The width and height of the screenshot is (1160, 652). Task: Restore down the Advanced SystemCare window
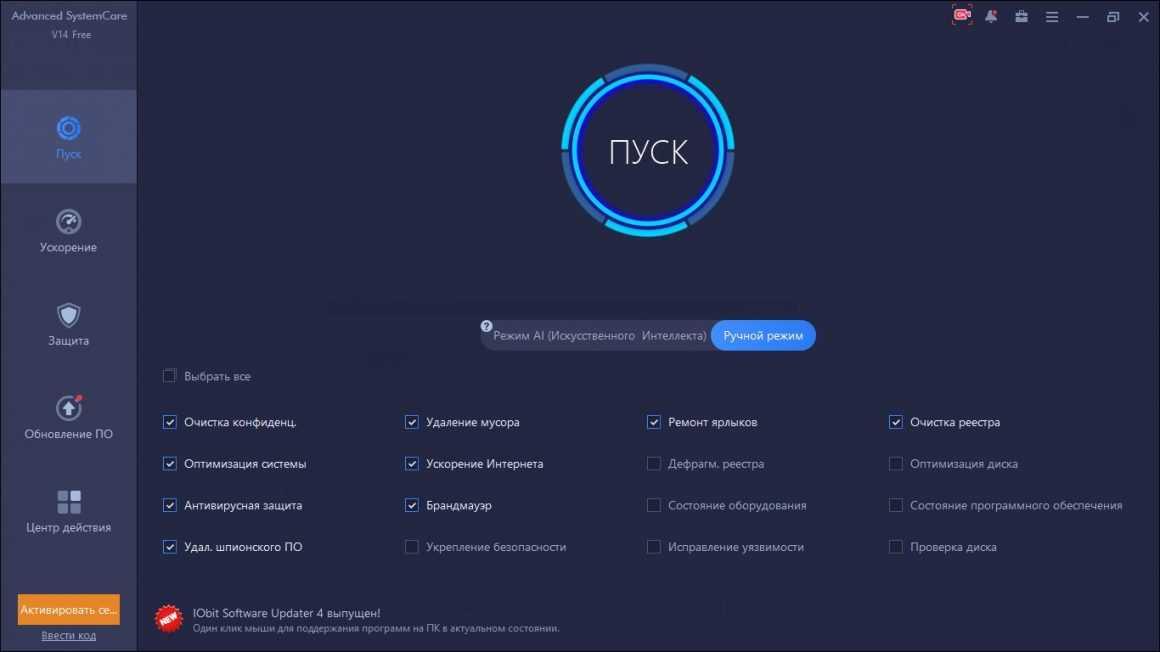1113,17
